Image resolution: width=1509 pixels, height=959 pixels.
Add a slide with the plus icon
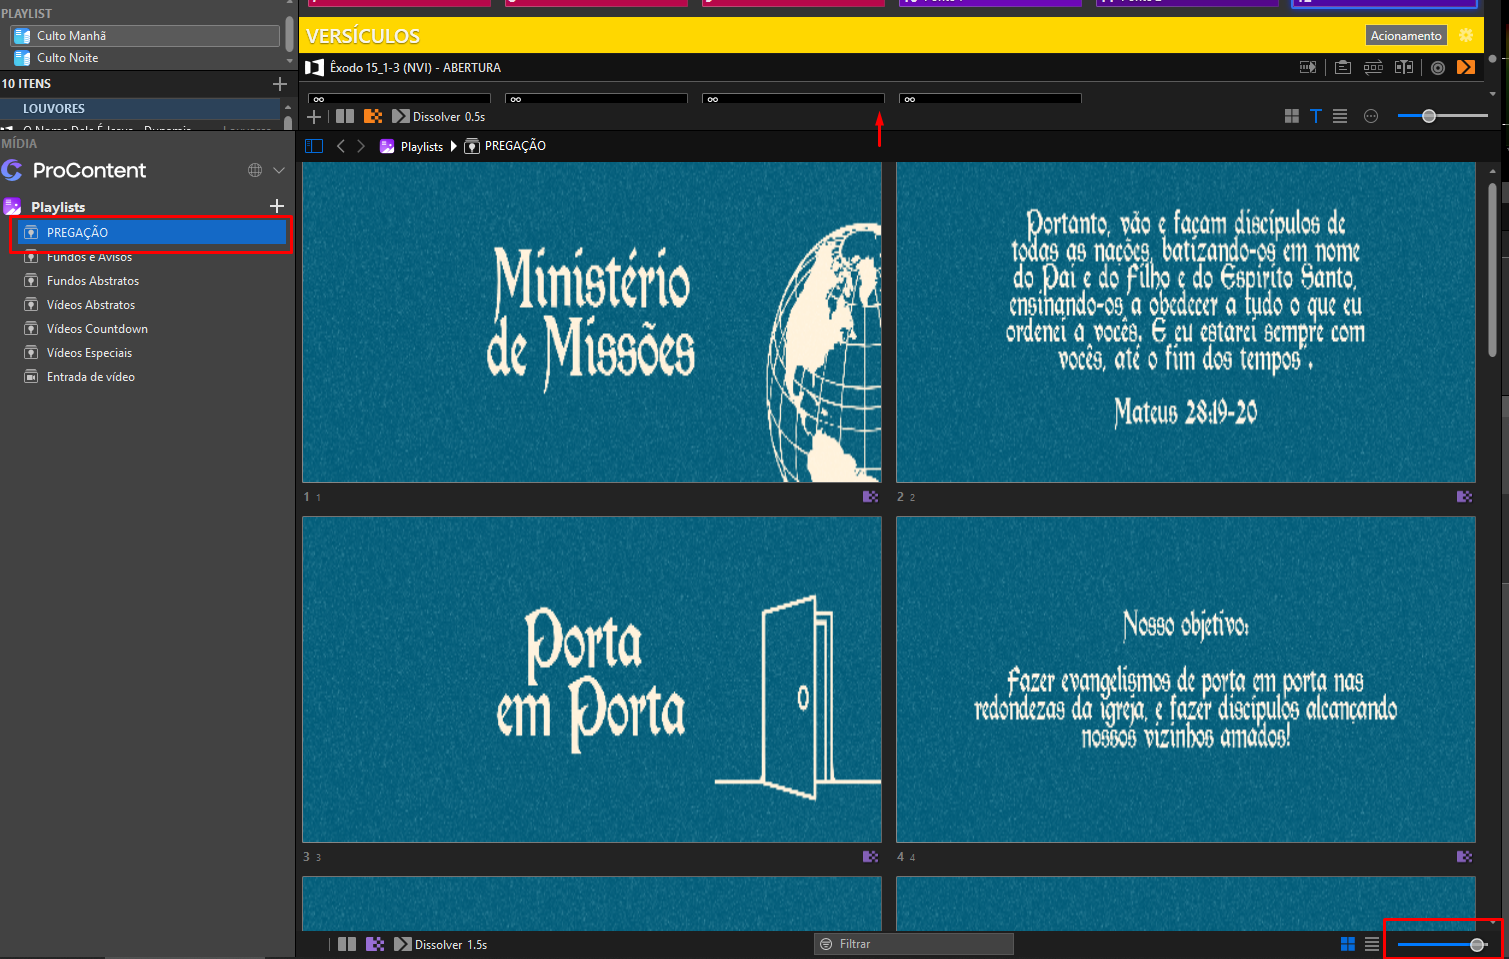[x=314, y=117]
